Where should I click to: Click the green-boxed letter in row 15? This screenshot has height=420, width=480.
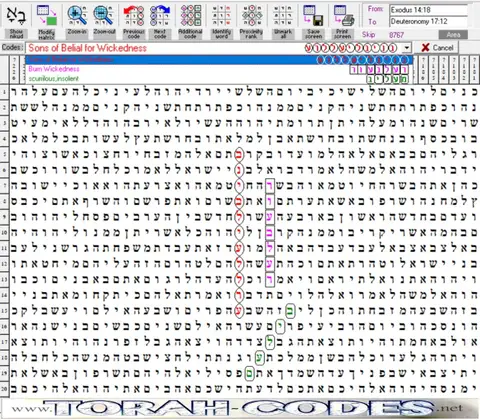(290, 311)
